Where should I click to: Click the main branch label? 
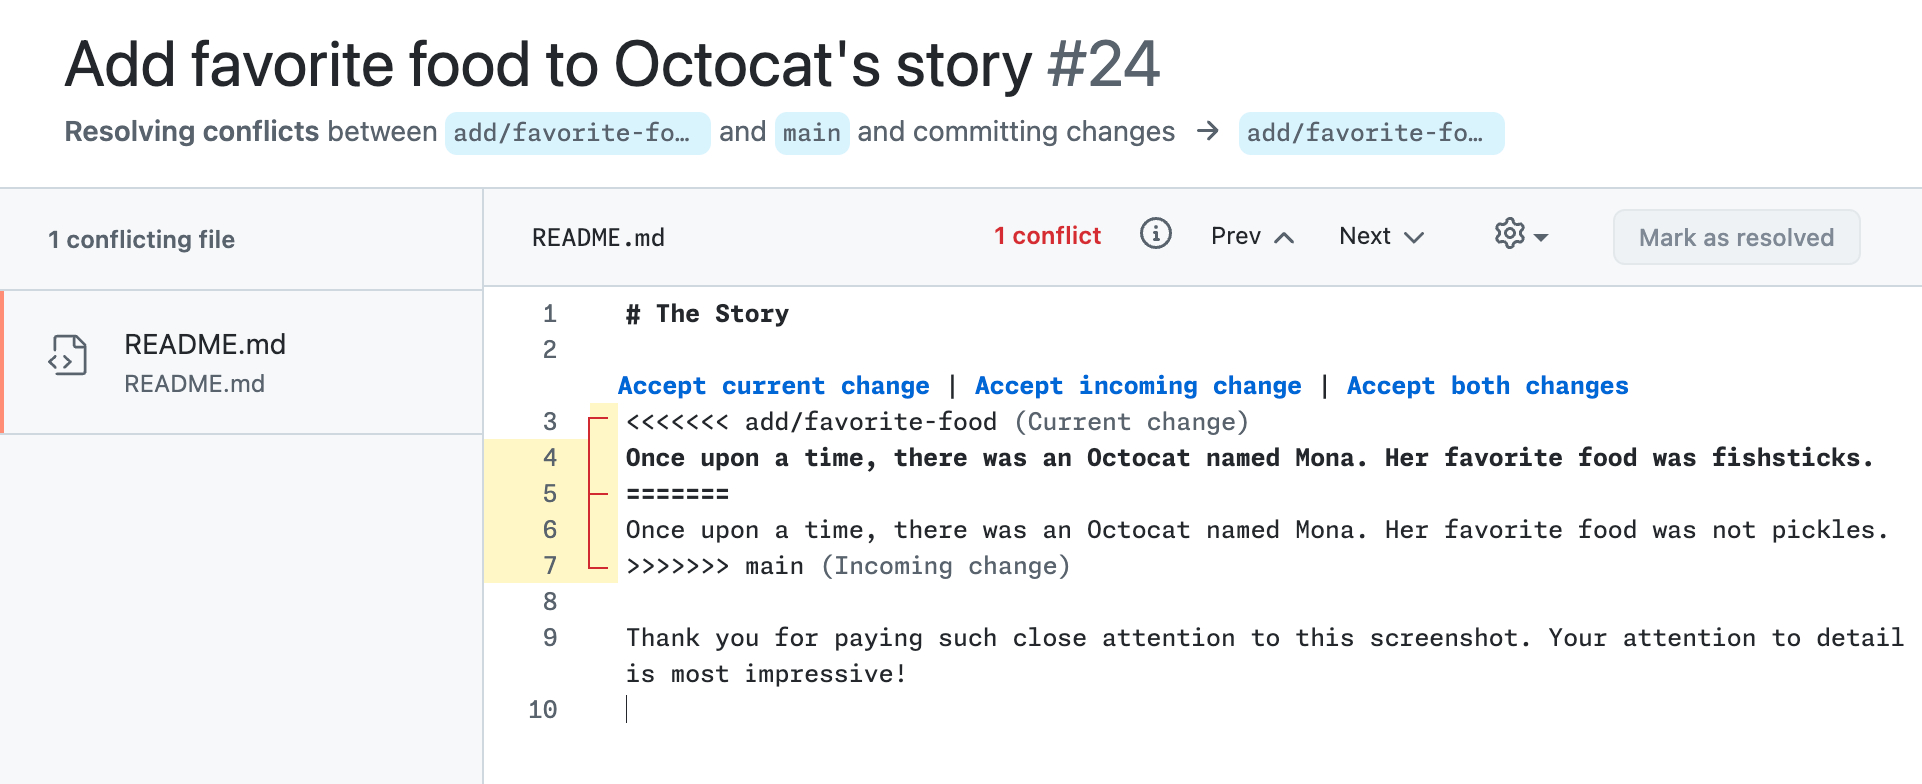[x=811, y=133]
